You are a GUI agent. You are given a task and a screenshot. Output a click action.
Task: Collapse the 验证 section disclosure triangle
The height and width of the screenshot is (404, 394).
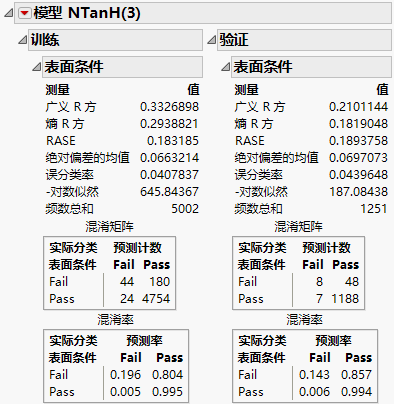212,40
